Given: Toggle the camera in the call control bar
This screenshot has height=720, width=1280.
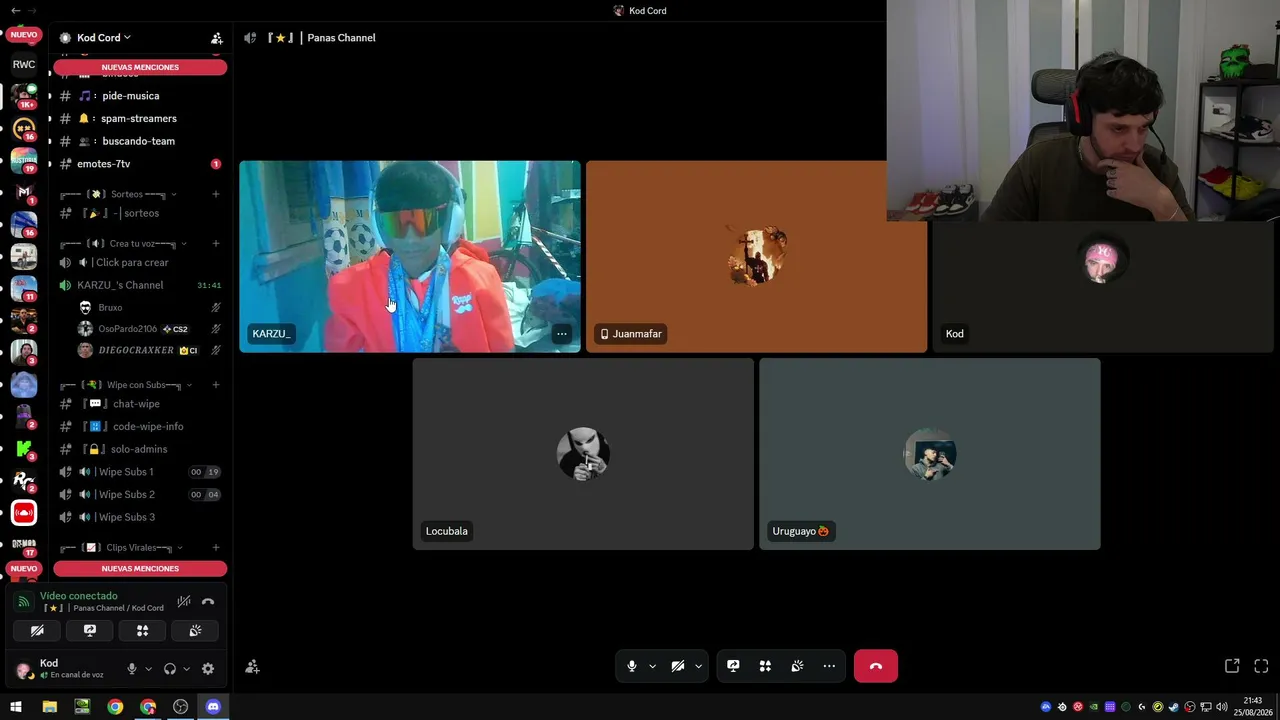Looking at the screenshot, I should click(x=677, y=666).
